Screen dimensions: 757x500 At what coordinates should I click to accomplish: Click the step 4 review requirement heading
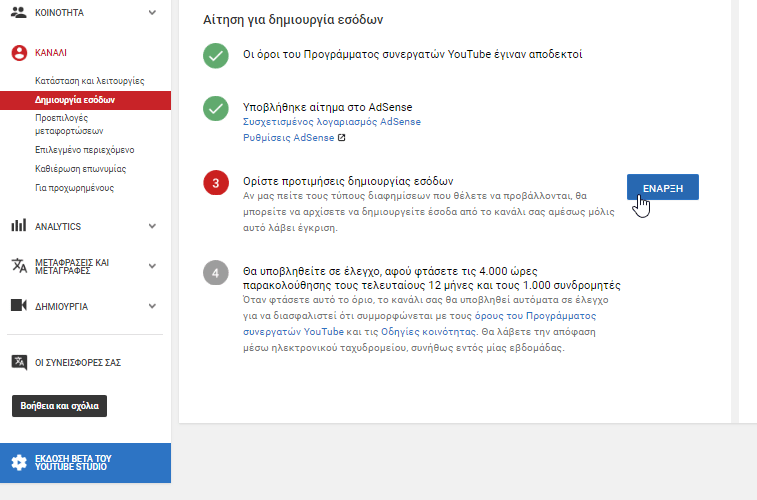432,278
